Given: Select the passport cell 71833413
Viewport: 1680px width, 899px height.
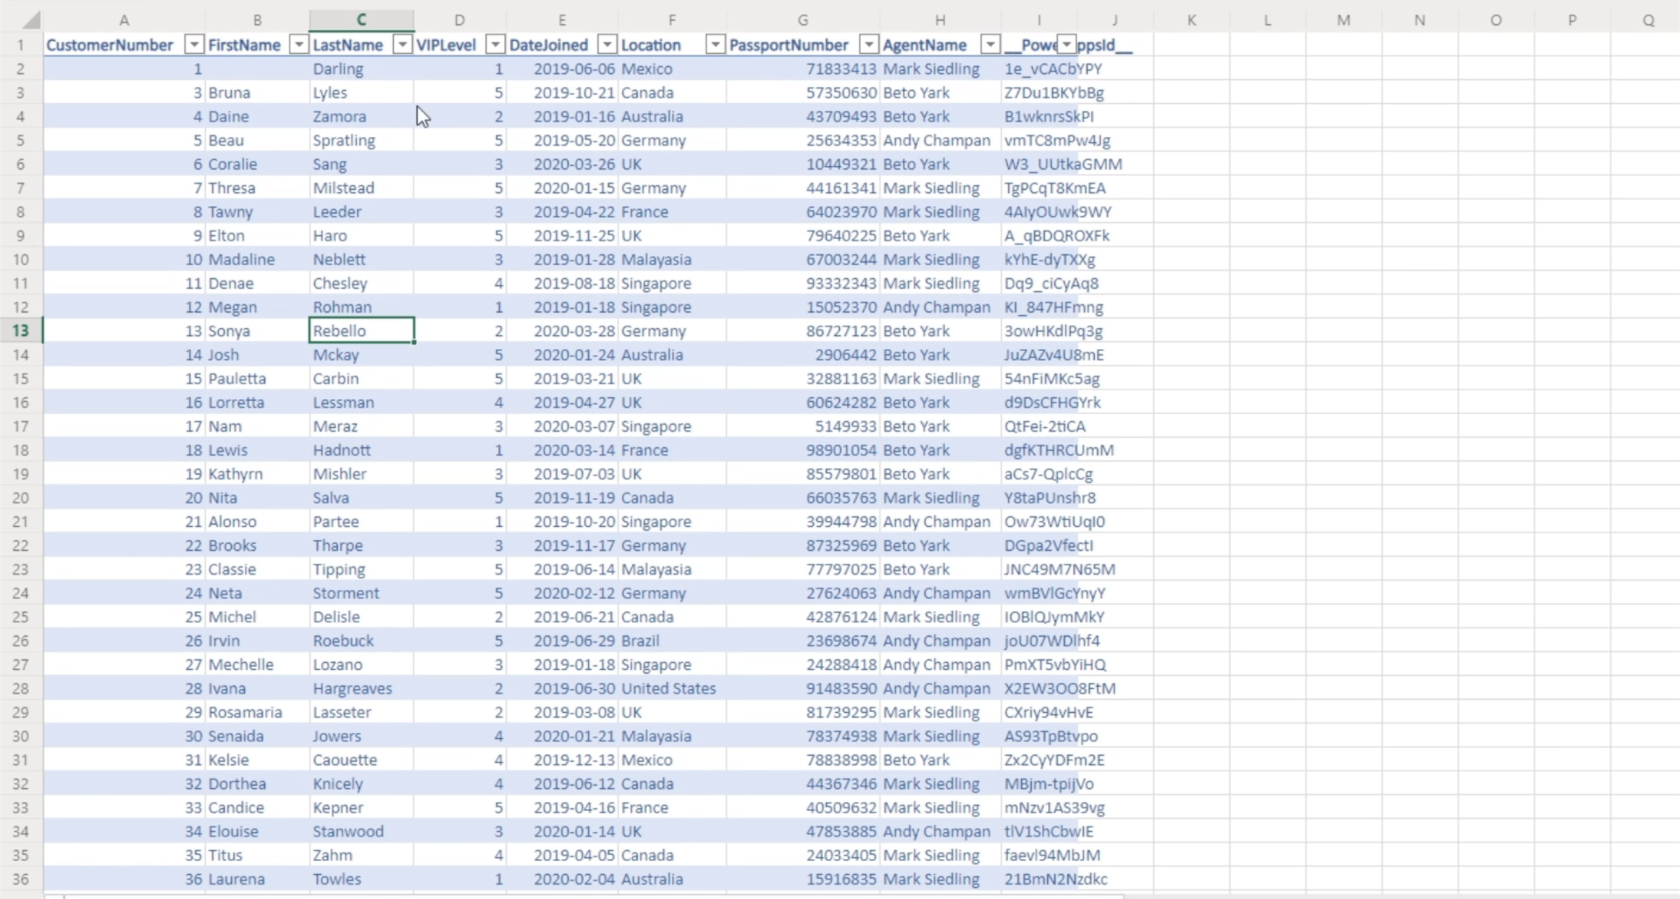Looking at the screenshot, I should click(803, 69).
